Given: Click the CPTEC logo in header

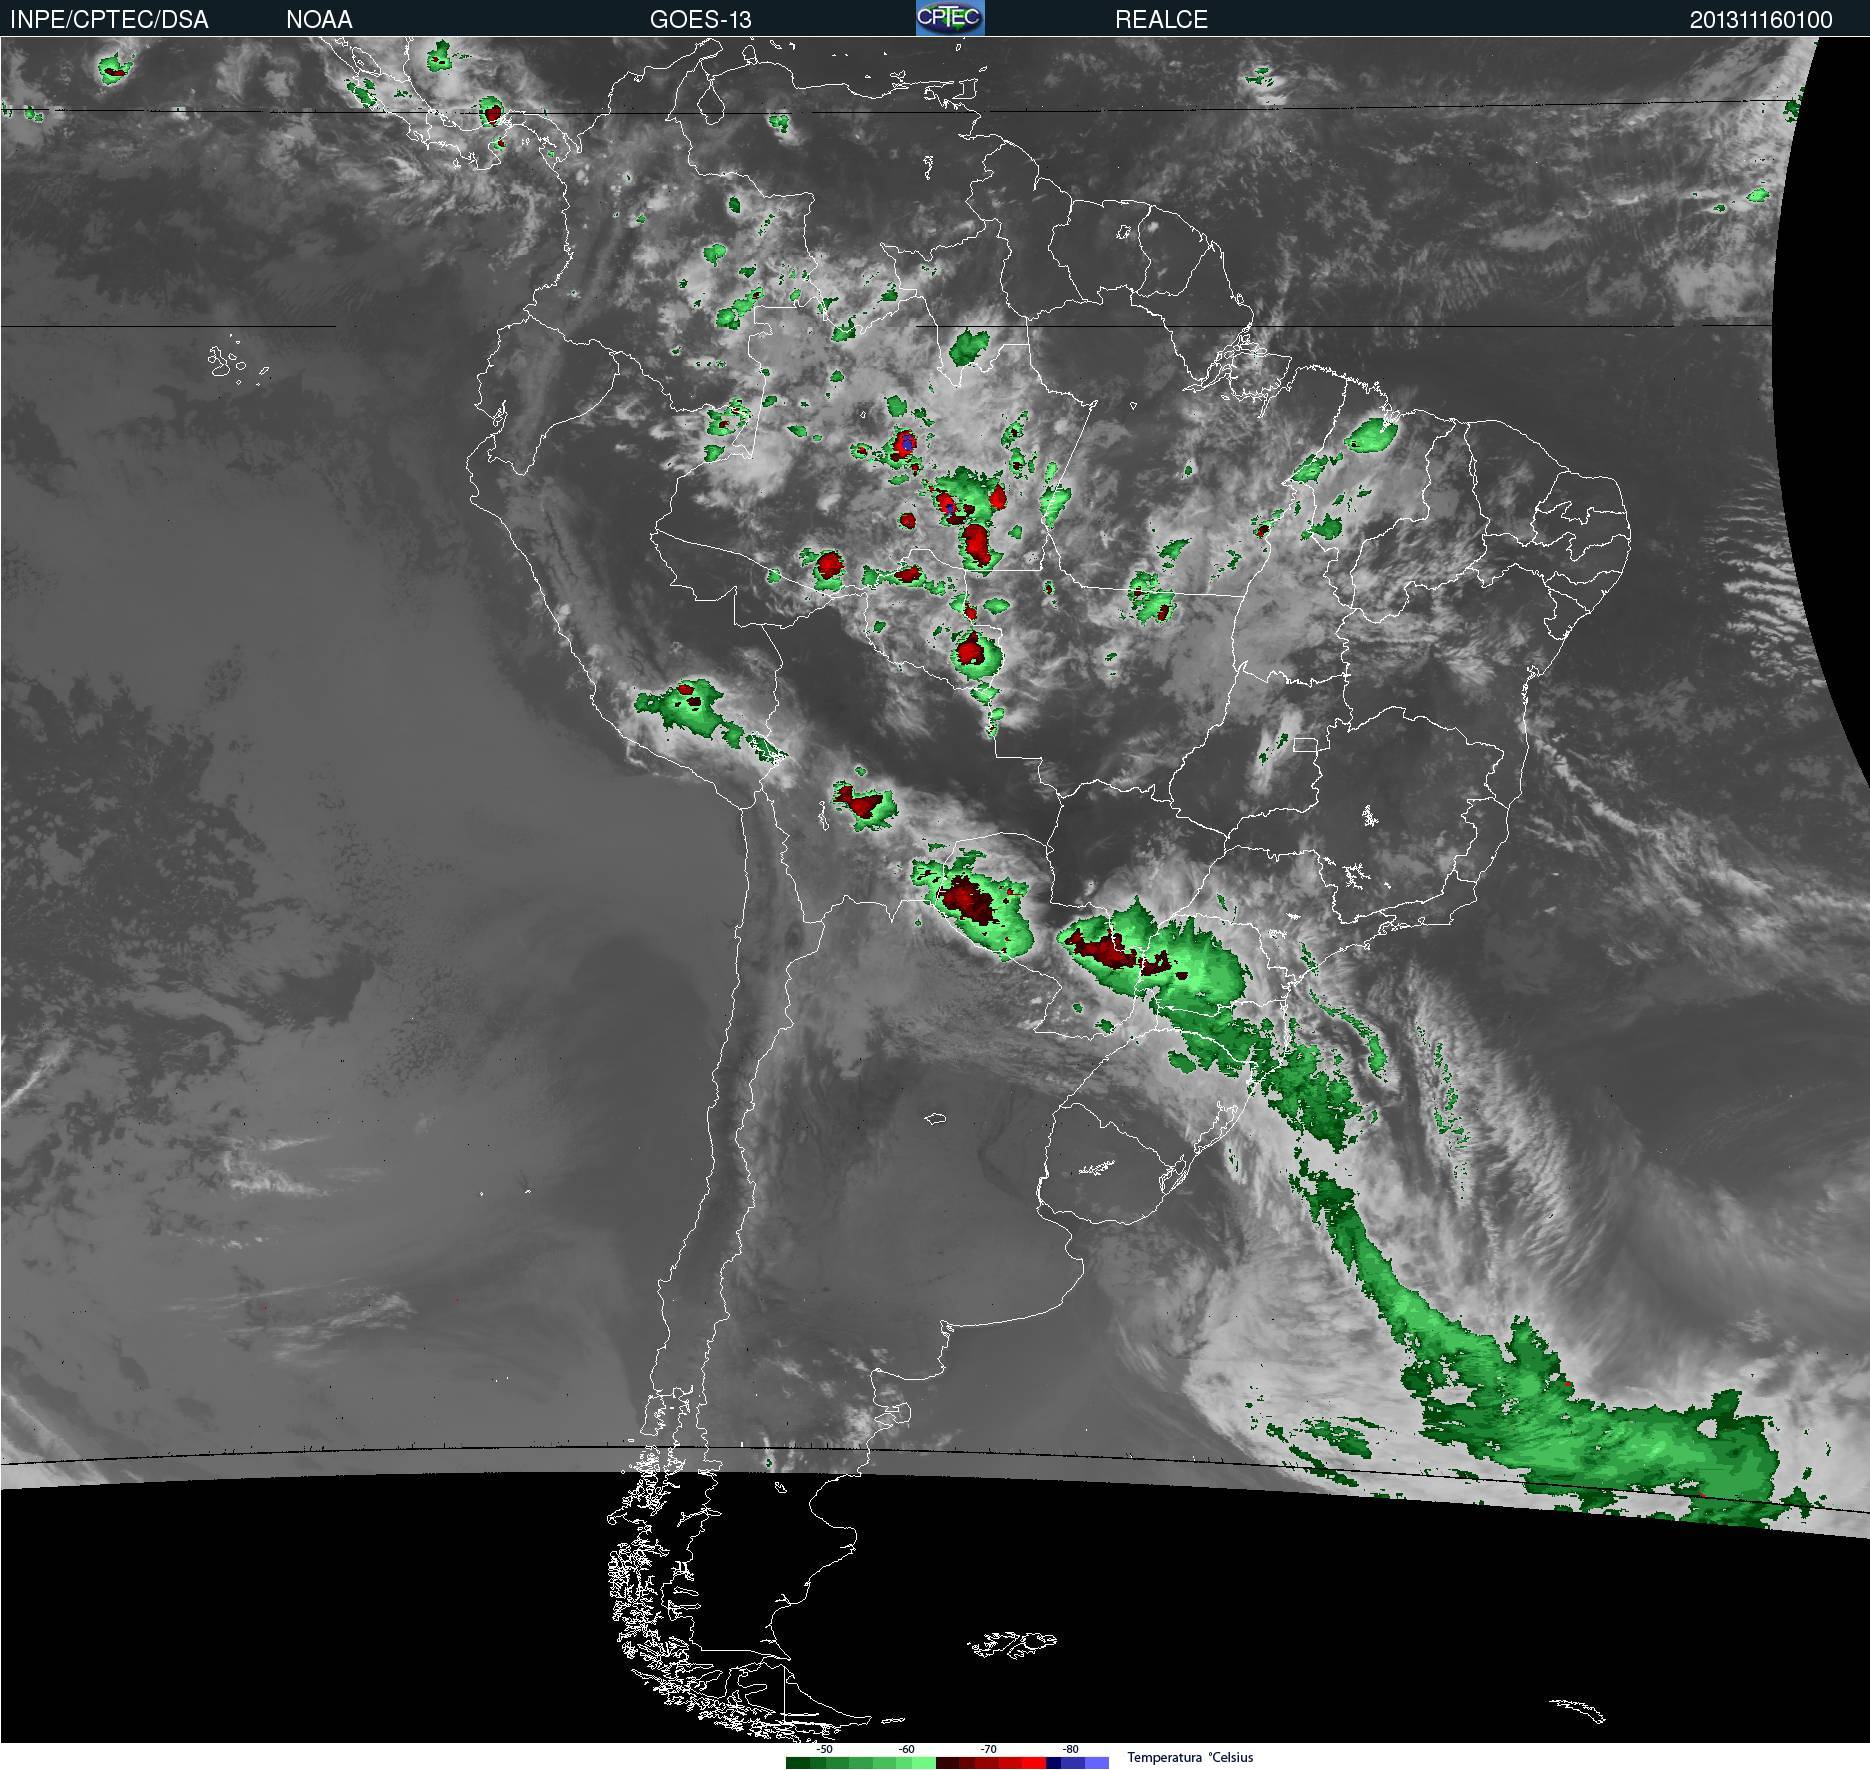Looking at the screenshot, I should click(x=950, y=18).
